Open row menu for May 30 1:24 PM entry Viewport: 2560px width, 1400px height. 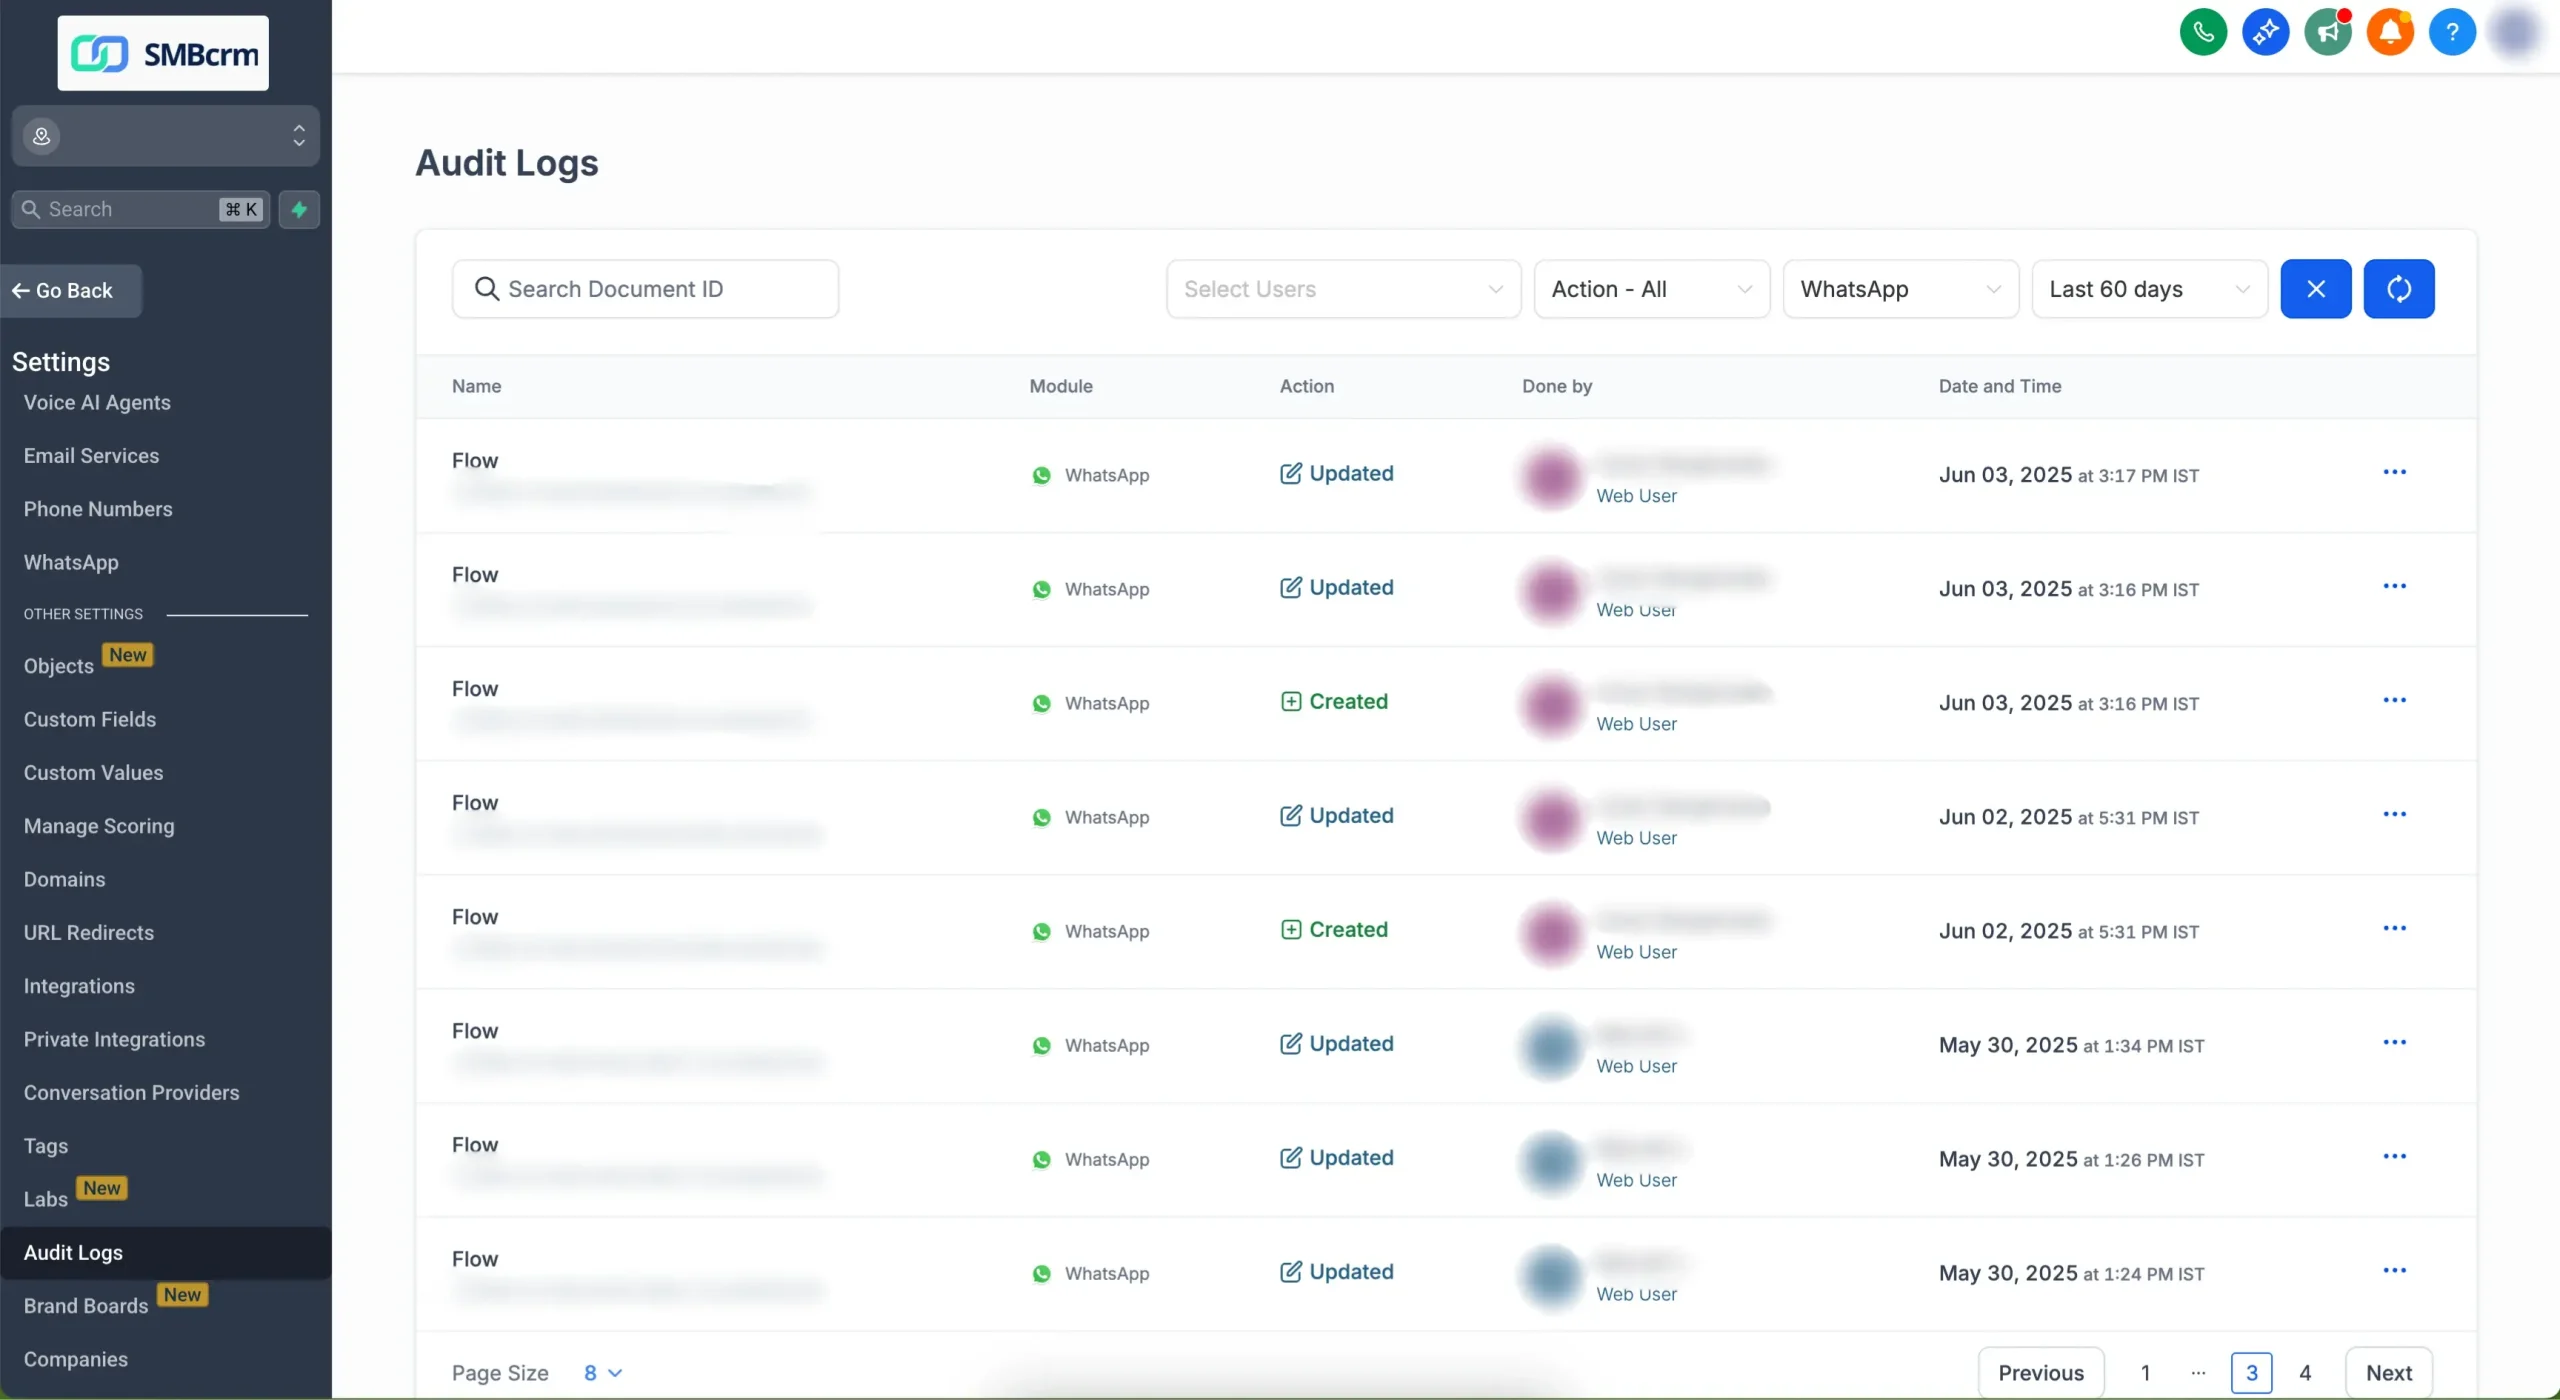(2394, 1270)
